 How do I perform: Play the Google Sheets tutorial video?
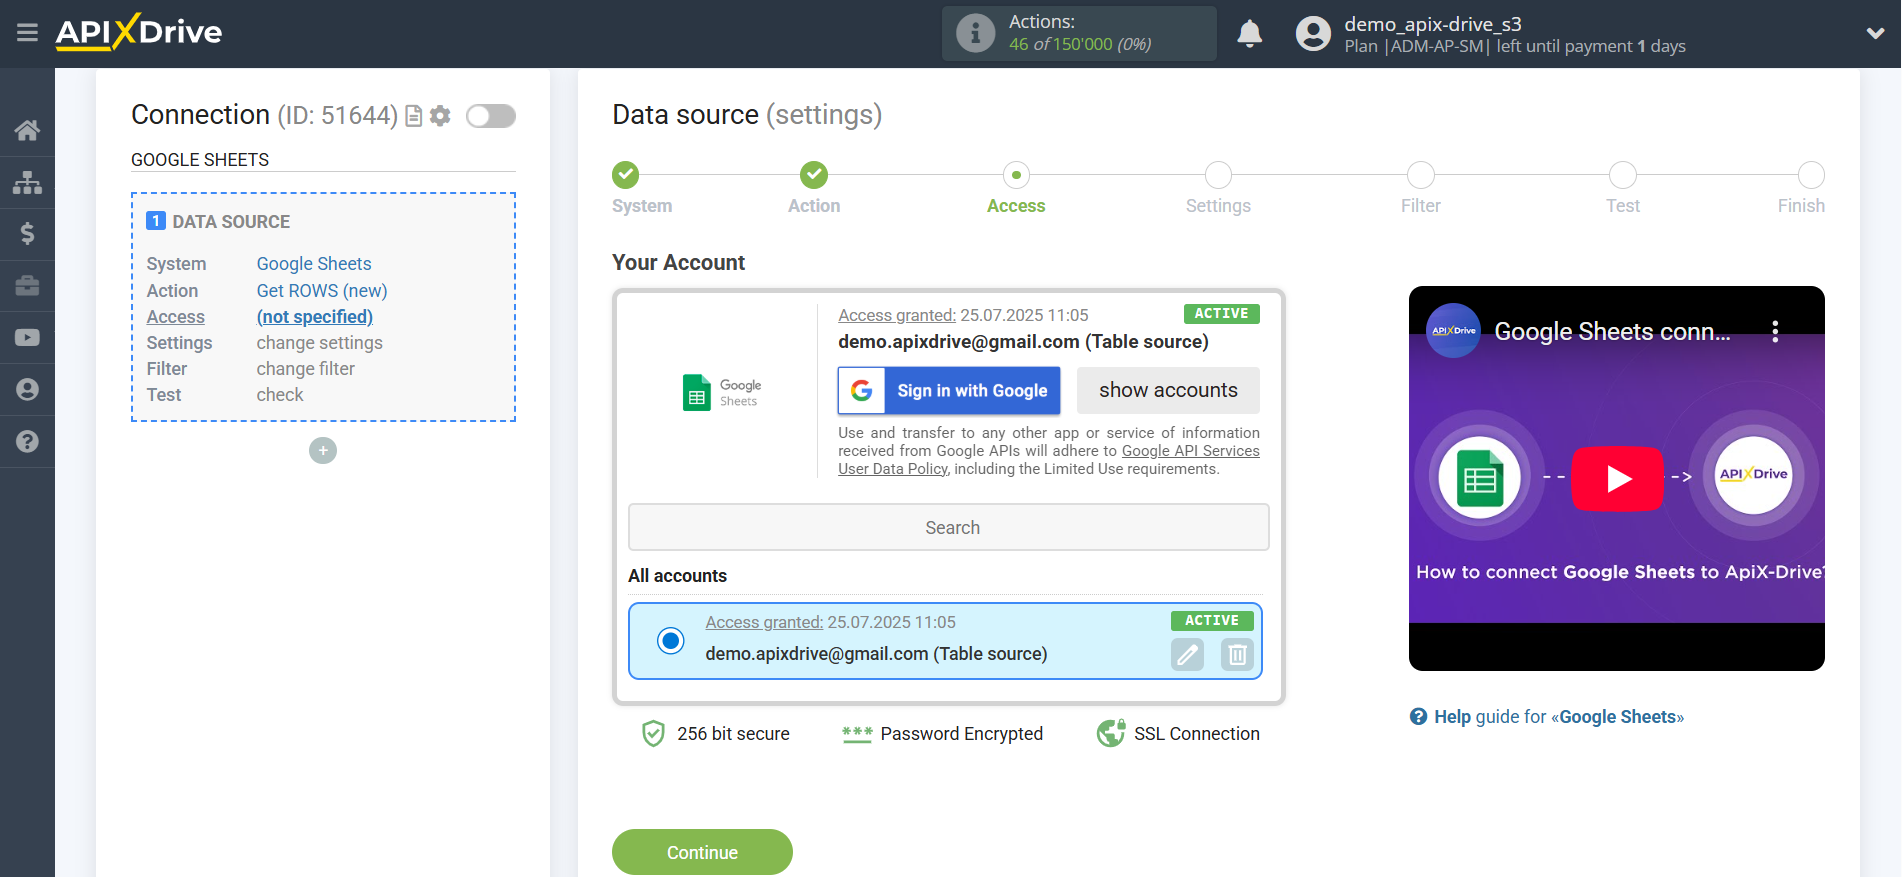click(x=1617, y=479)
